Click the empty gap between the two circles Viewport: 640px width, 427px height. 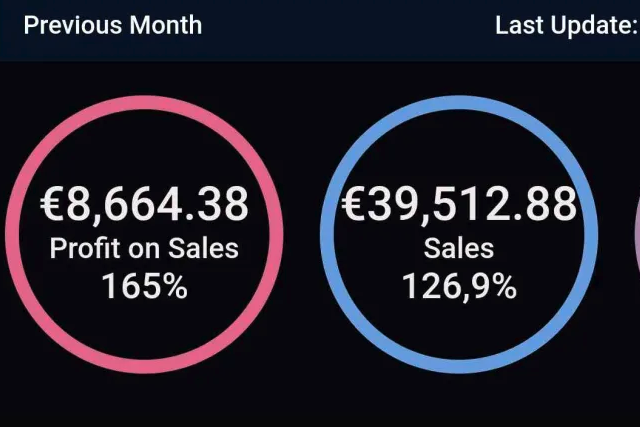[301, 235]
